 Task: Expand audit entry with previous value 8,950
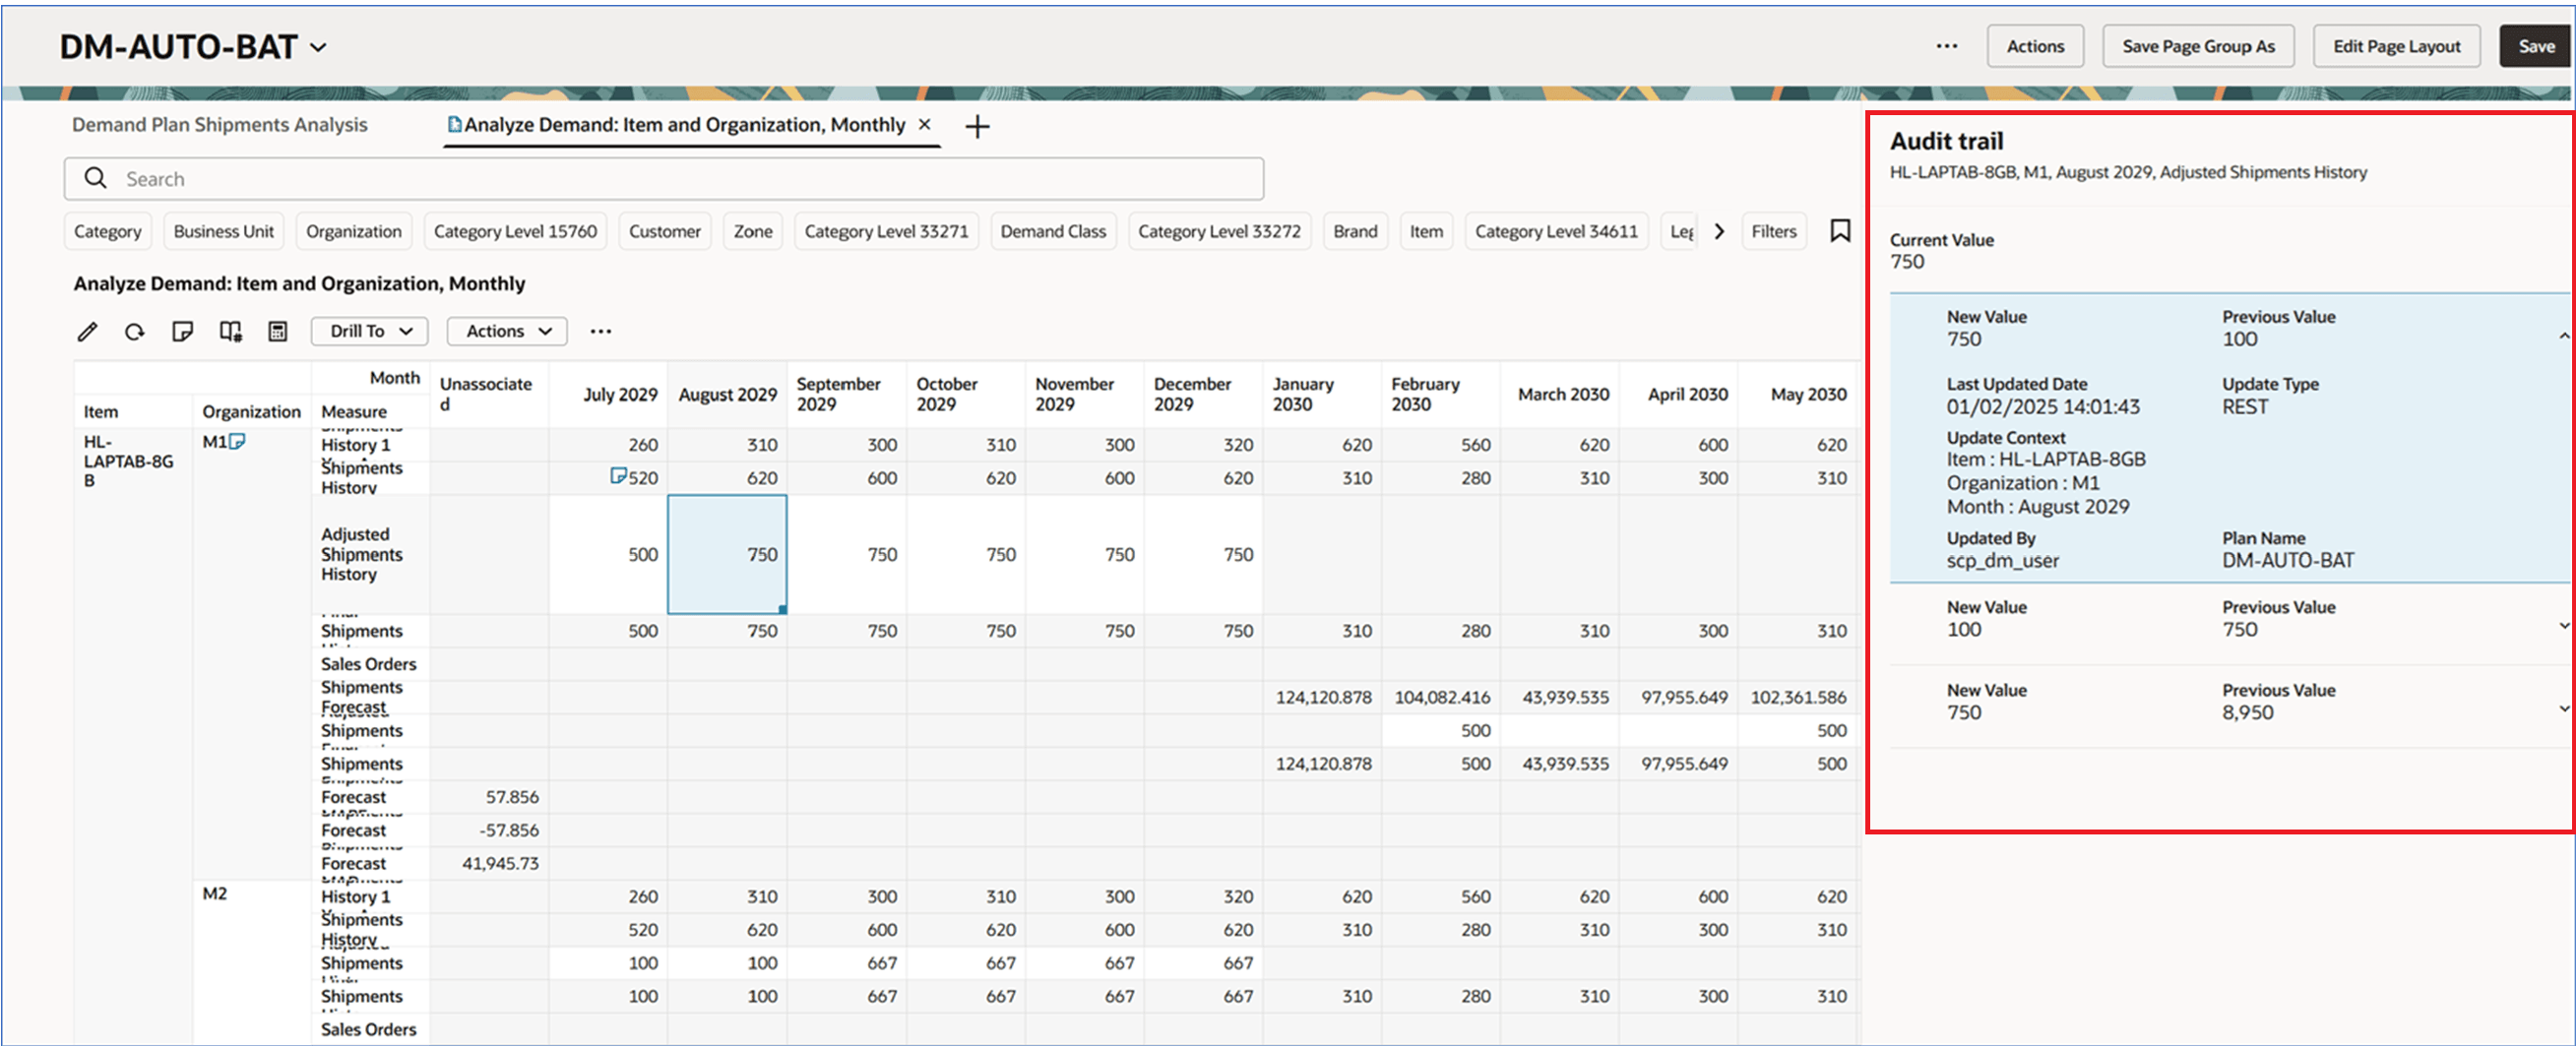pos(2563,708)
